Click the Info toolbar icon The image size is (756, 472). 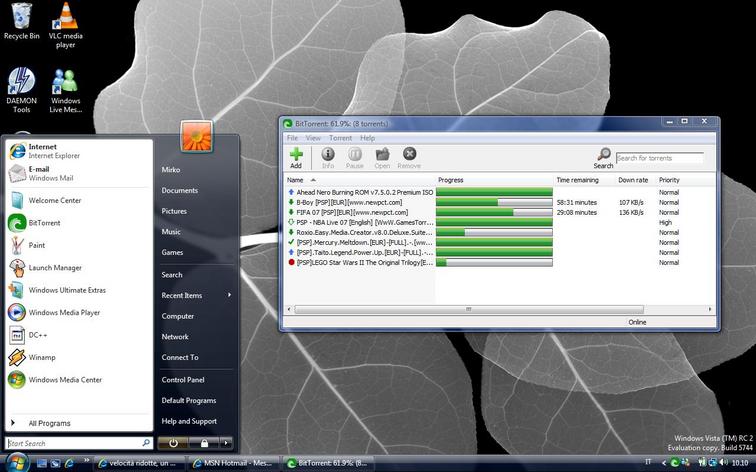click(x=328, y=156)
